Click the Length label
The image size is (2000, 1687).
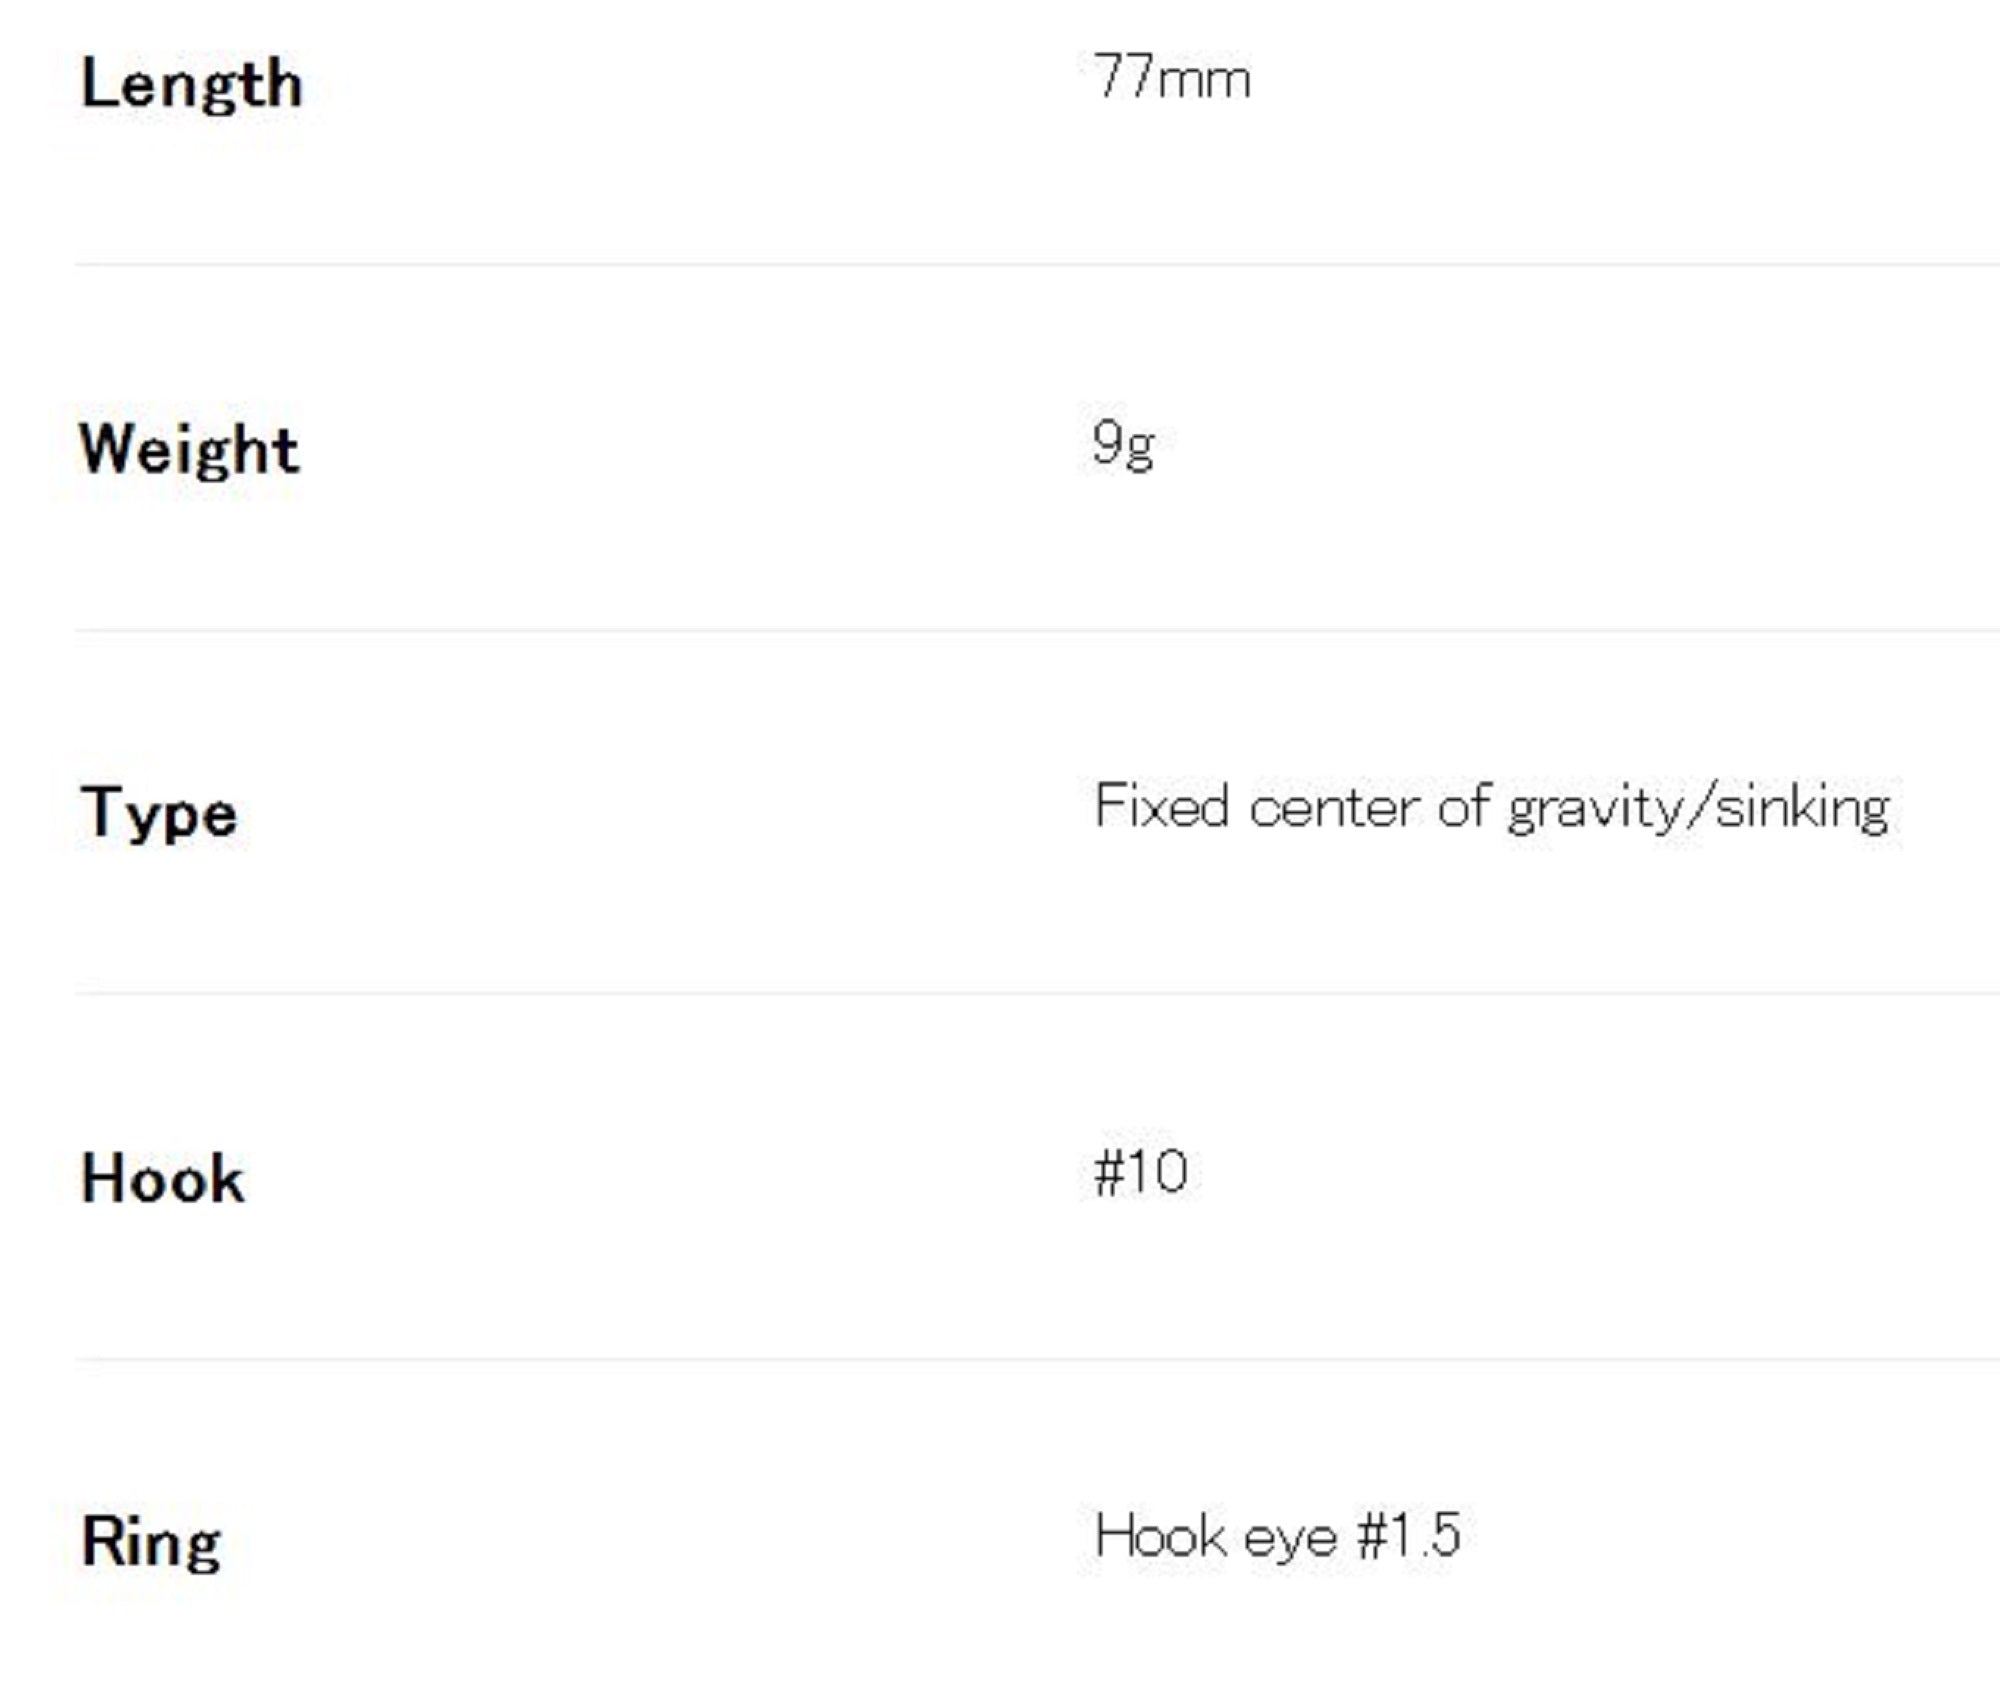[191, 84]
